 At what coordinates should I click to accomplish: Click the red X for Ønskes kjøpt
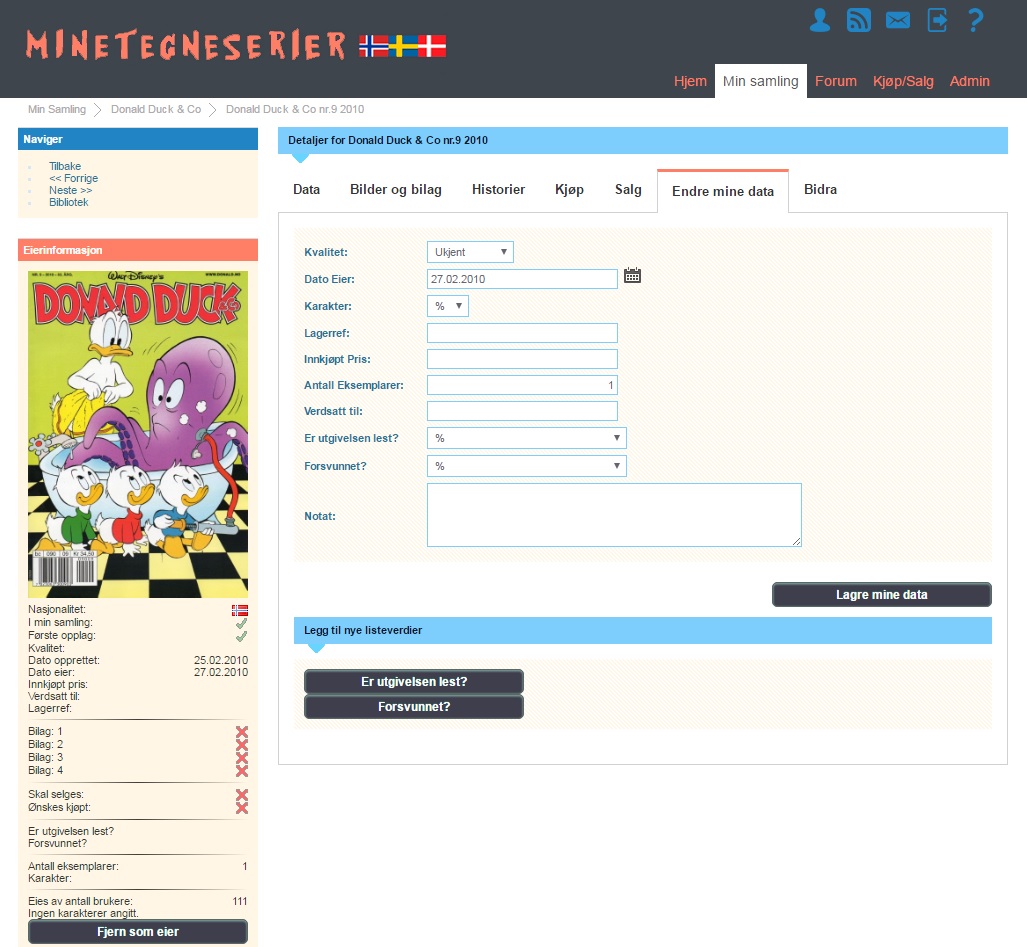pyautogui.click(x=242, y=808)
